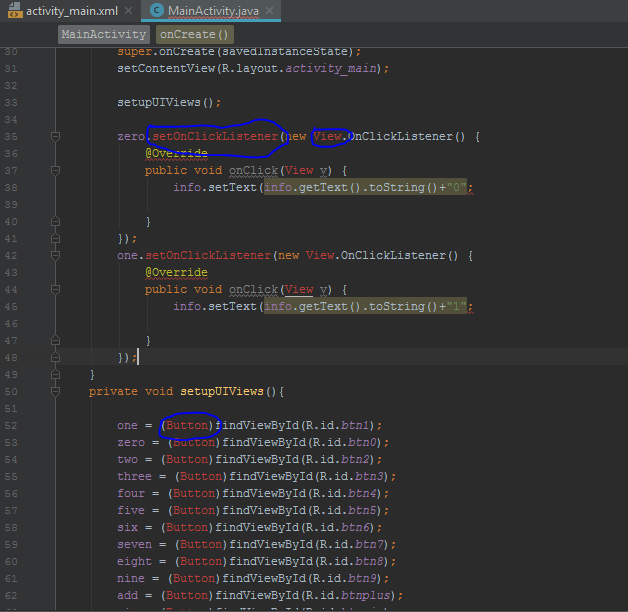Click the "1" string literal on line 45
Screen dimensions: 628x612
coord(457,306)
